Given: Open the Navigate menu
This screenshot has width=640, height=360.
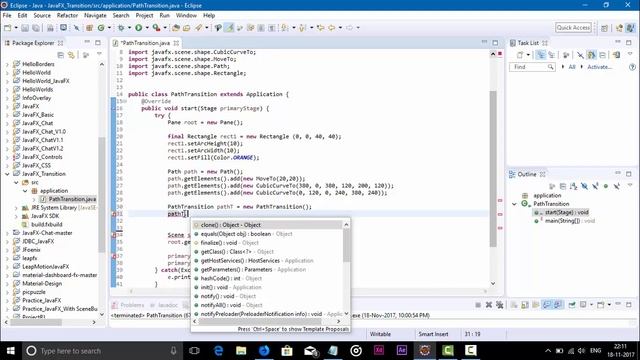Looking at the screenshot, I should coord(95,15).
